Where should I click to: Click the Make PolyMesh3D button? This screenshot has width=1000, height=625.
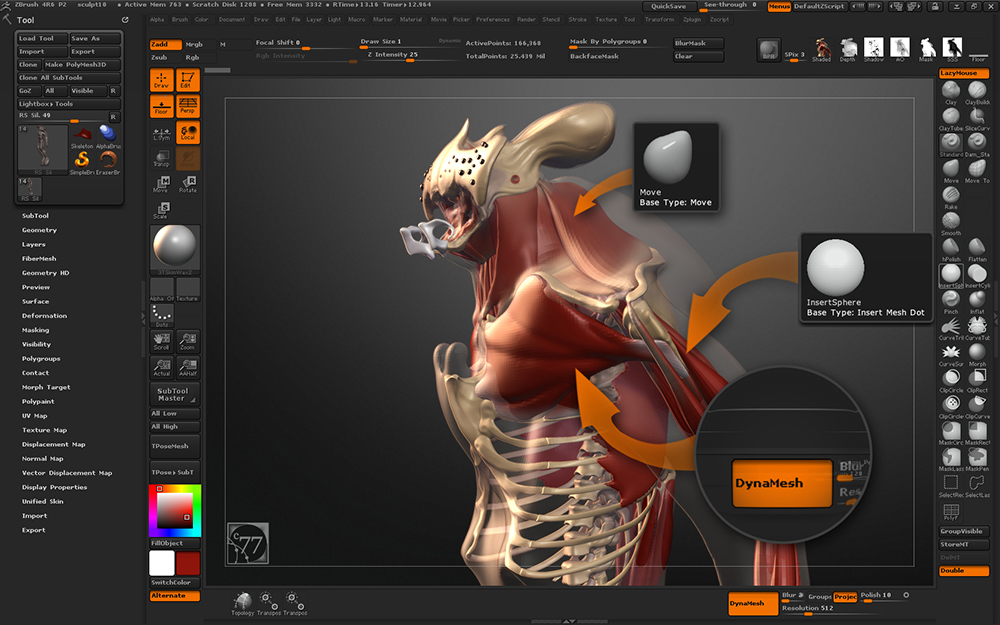(x=82, y=65)
